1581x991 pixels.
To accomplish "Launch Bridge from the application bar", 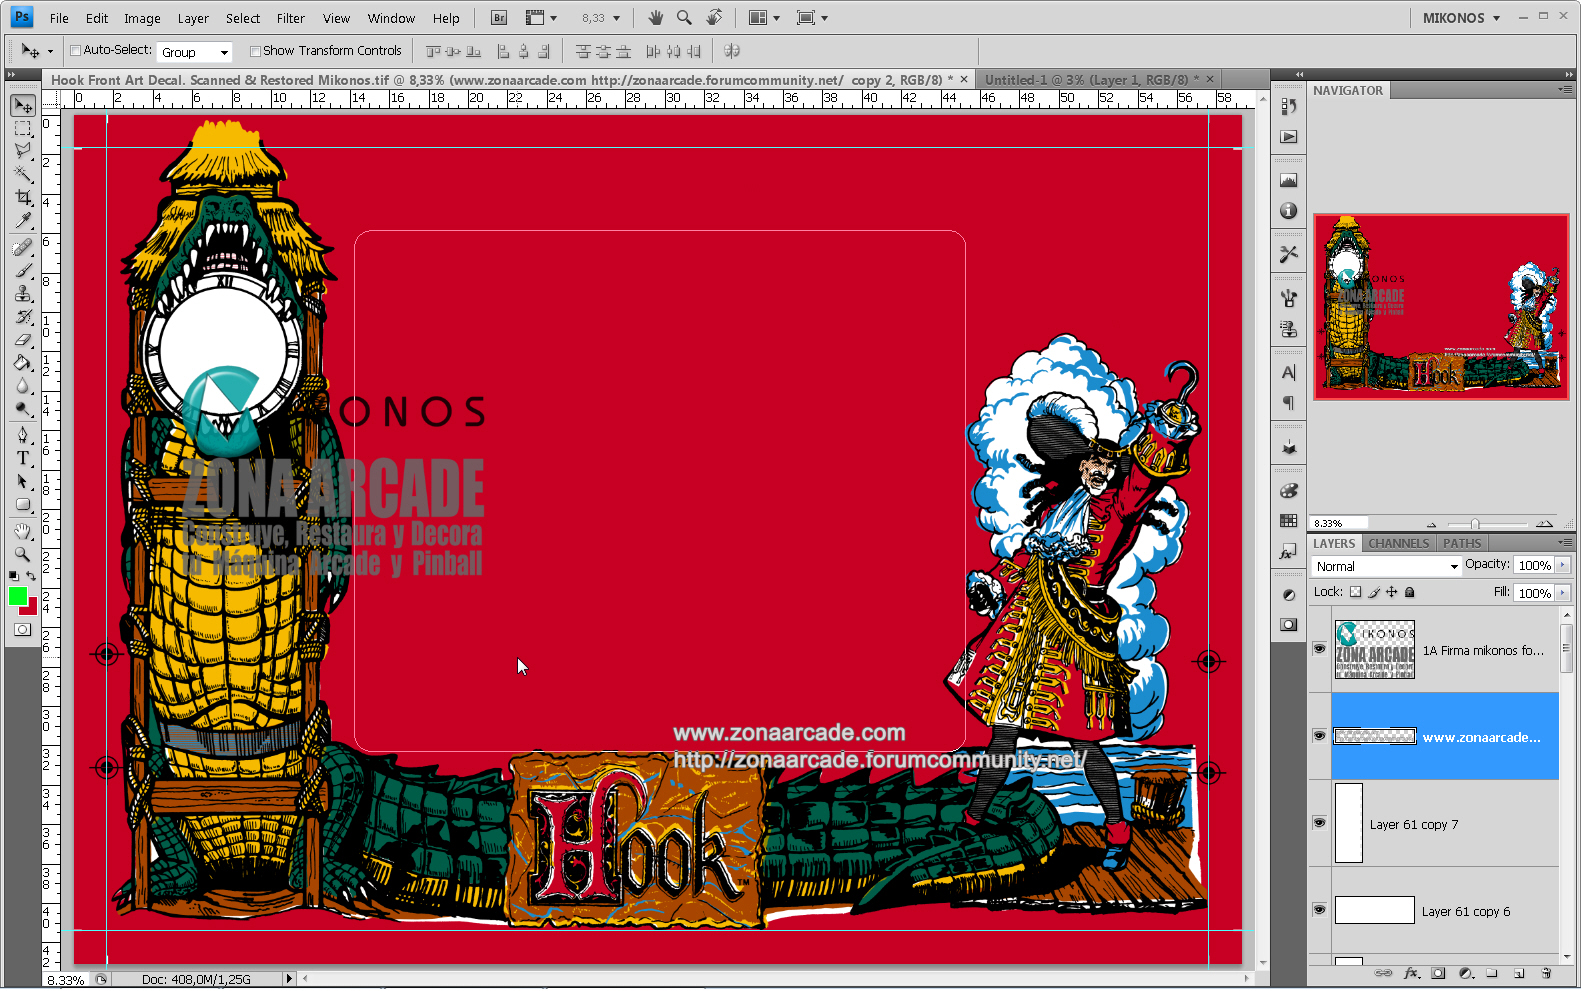I will point(499,18).
